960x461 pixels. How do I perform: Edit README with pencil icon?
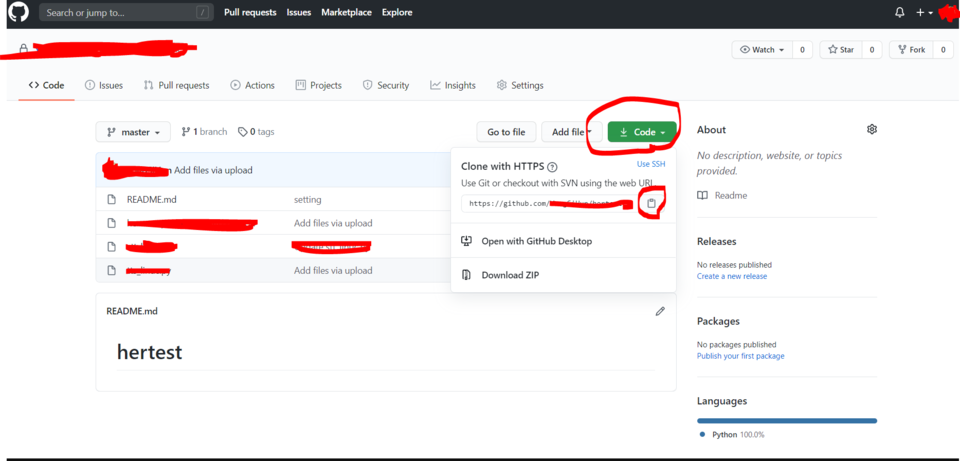click(x=659, y=311)
